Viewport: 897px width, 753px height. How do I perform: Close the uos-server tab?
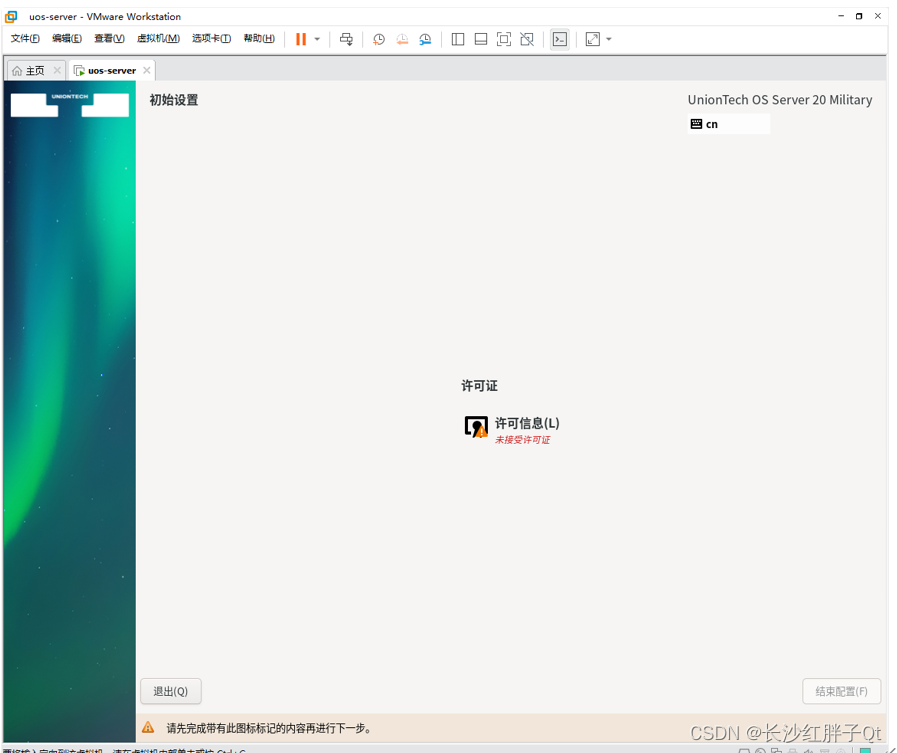pos(146,70)
